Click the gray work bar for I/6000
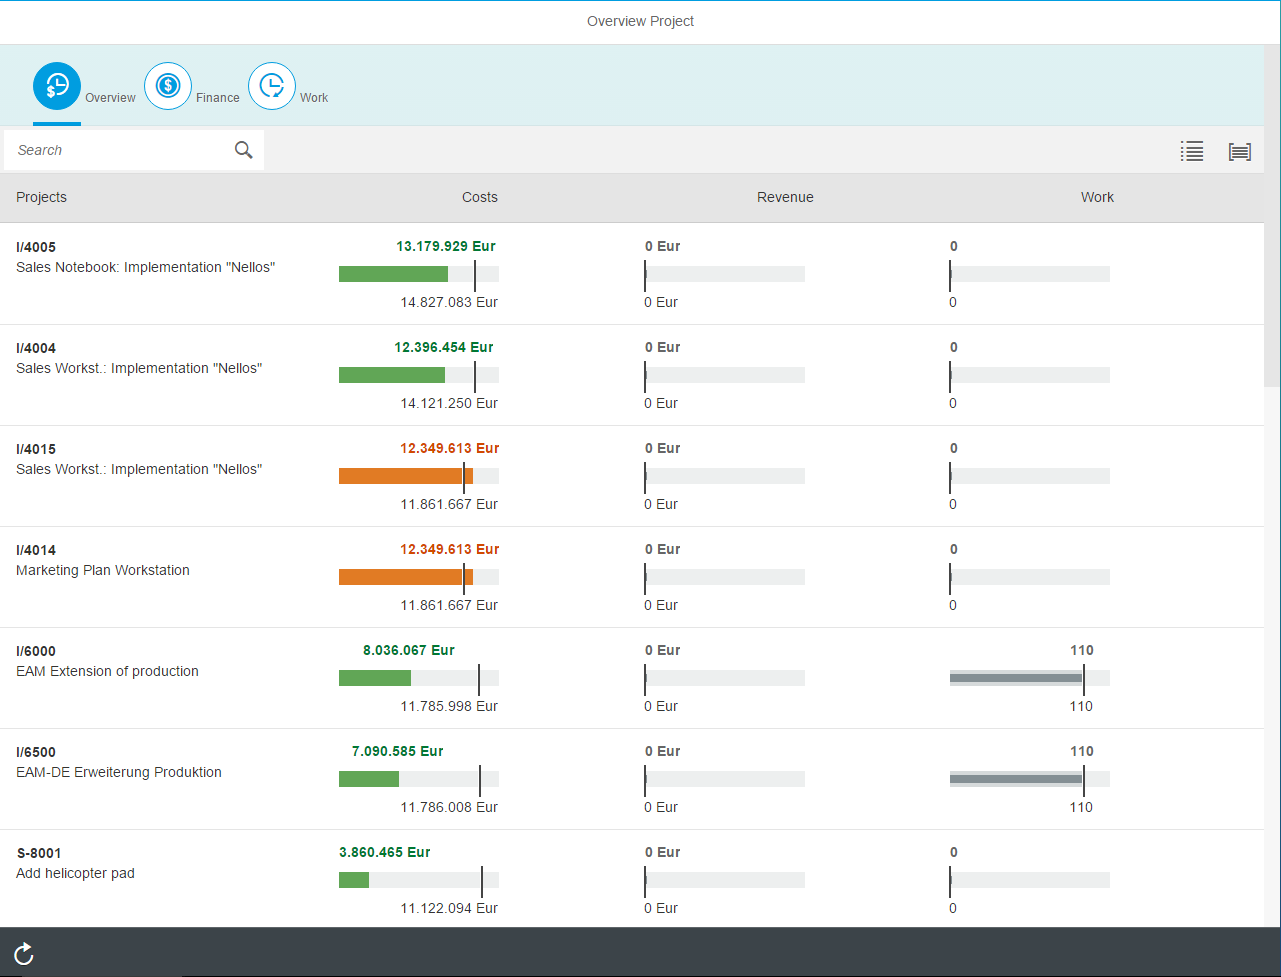 (x=1016, y=678)
